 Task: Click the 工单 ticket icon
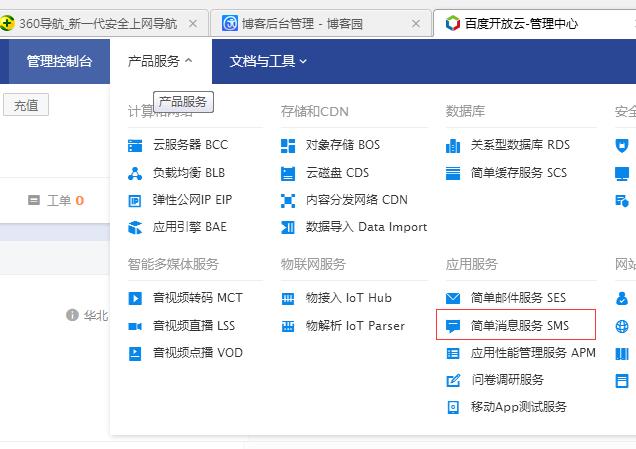click(x=34, y=200)
